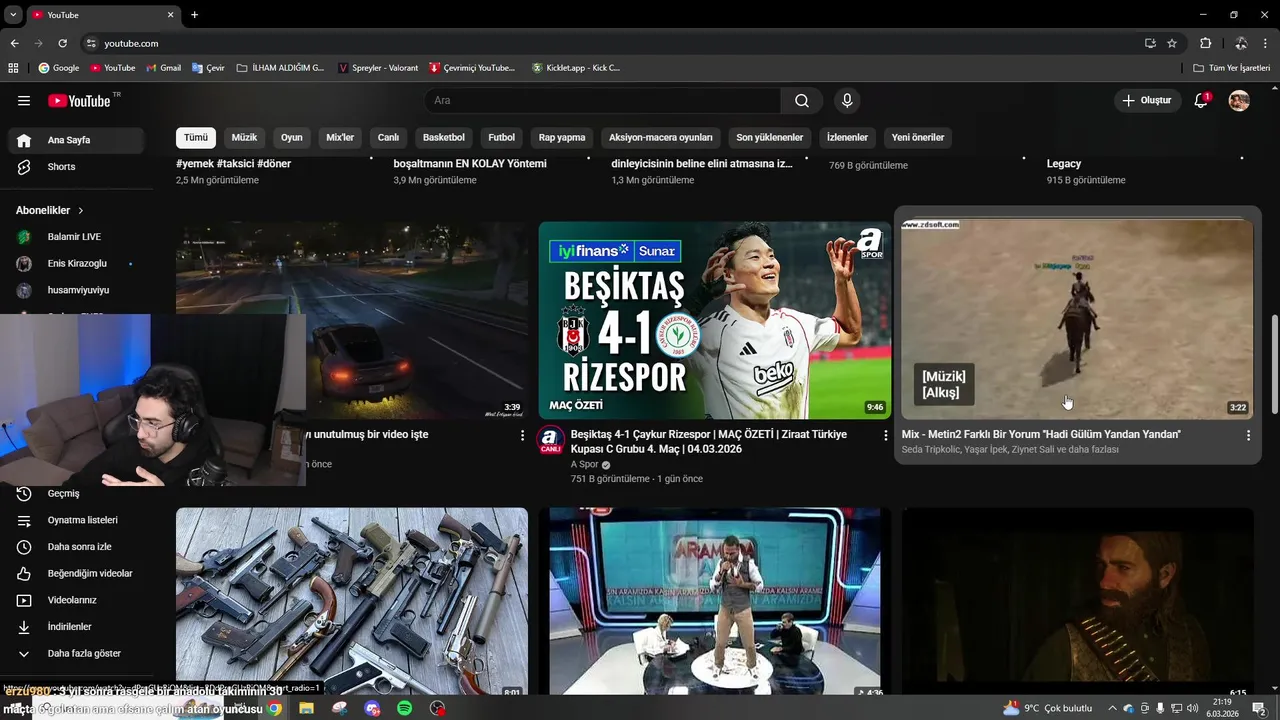The height and width of the screenshot is (720, 1280).
Task: Go to Ana Sayfa in sidebar
Action: 75,140
